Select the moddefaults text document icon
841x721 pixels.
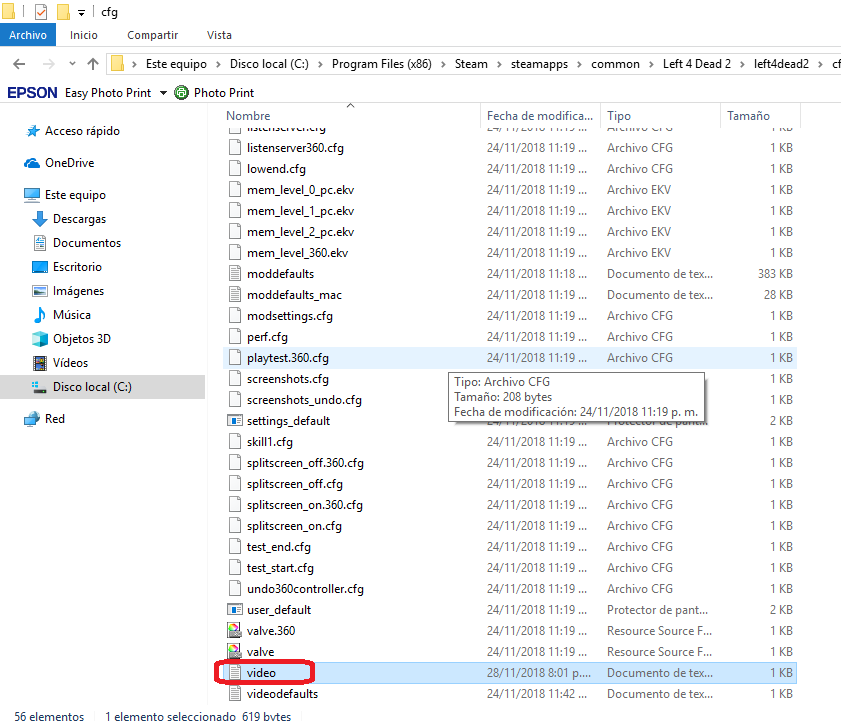[x=235, y=274]
